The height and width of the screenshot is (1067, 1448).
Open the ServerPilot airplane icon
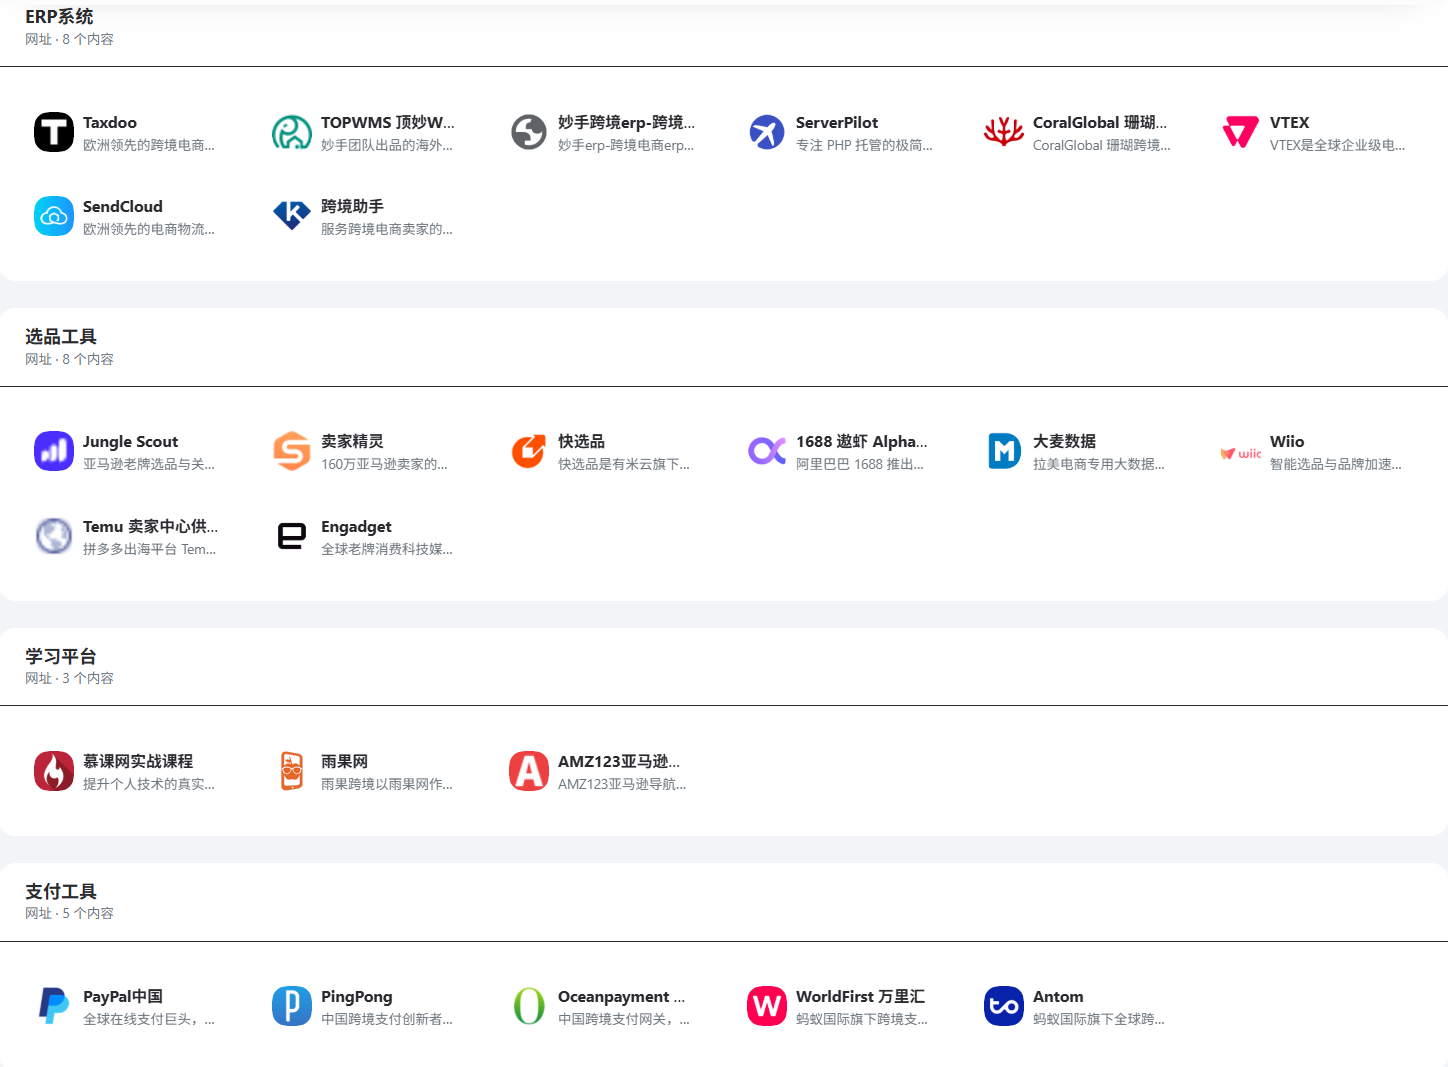click(x=767, y=132)
